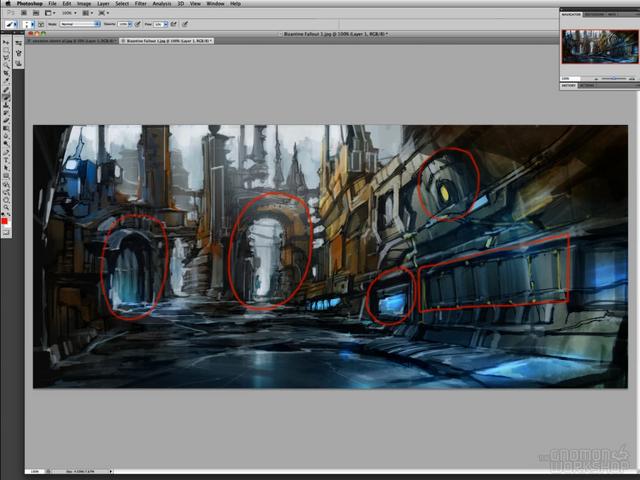Open the red foreground color swatch
The height and width of the screenshot is (480, 640).
[x=4, y=221]
